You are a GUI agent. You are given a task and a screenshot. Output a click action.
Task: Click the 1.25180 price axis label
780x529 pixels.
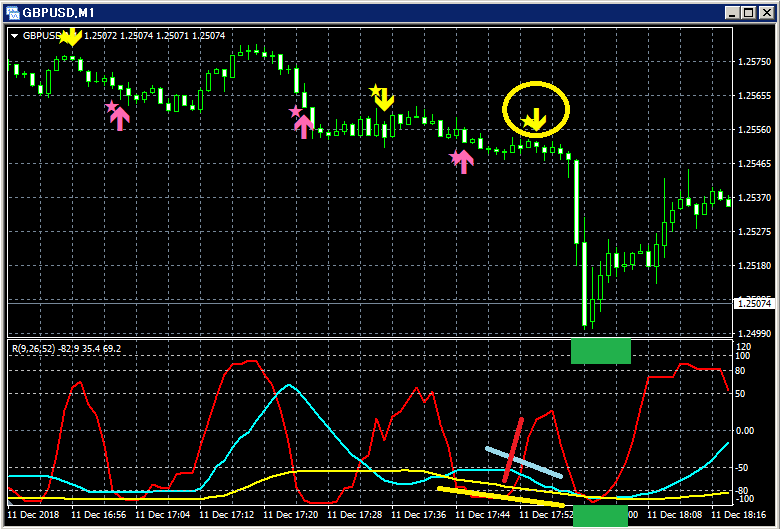click(755, 266)
